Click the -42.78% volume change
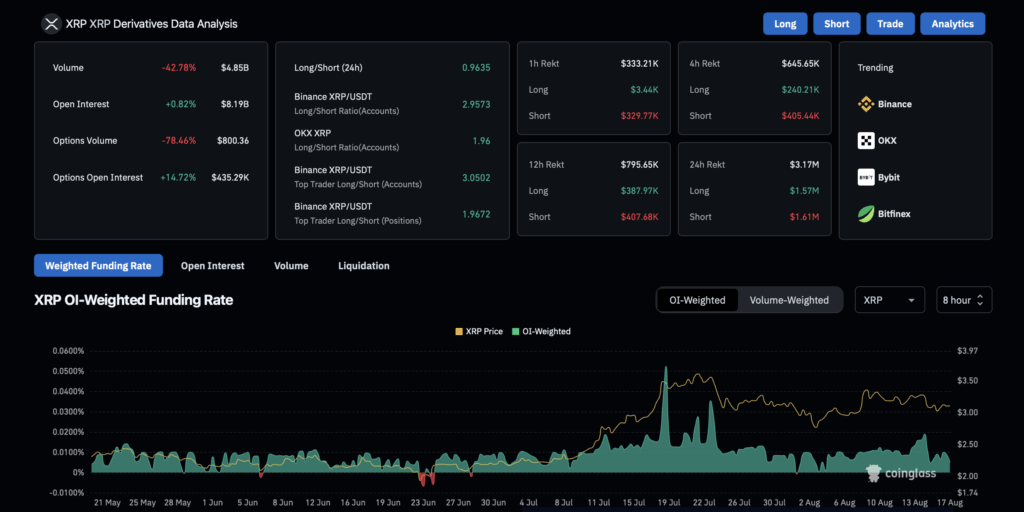 coord(179,67)
